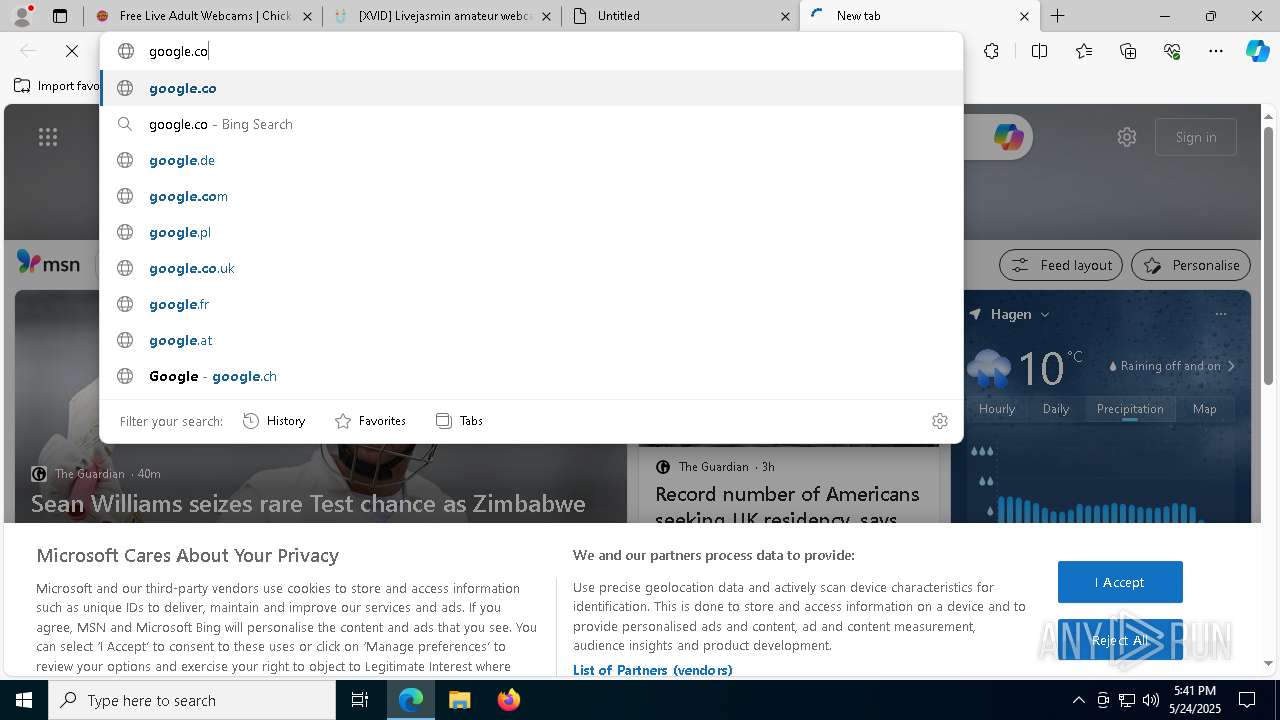Select Map weather tab
The width and height of the screenshot is (1280, 720).
coord(1205,409)
